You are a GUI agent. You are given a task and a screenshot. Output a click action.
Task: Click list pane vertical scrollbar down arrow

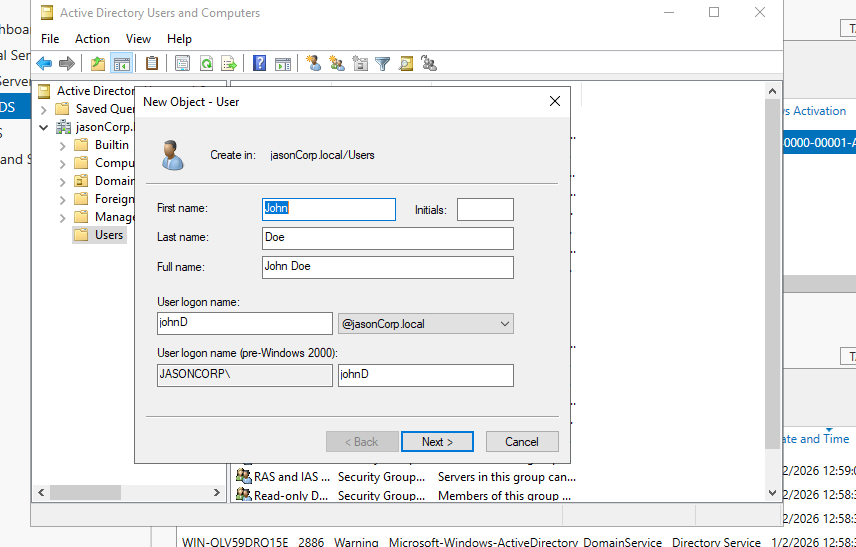pos(772,493)
